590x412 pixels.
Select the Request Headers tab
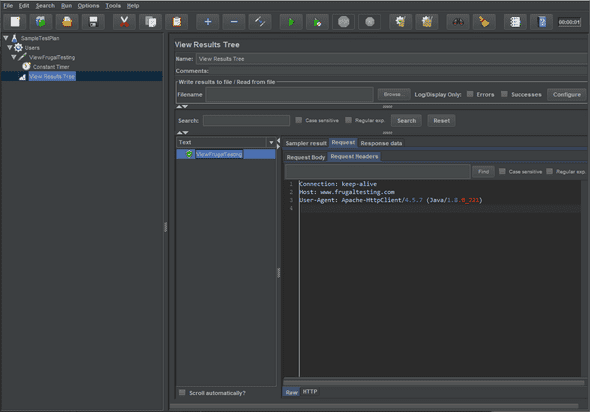[x=354, y=157]
